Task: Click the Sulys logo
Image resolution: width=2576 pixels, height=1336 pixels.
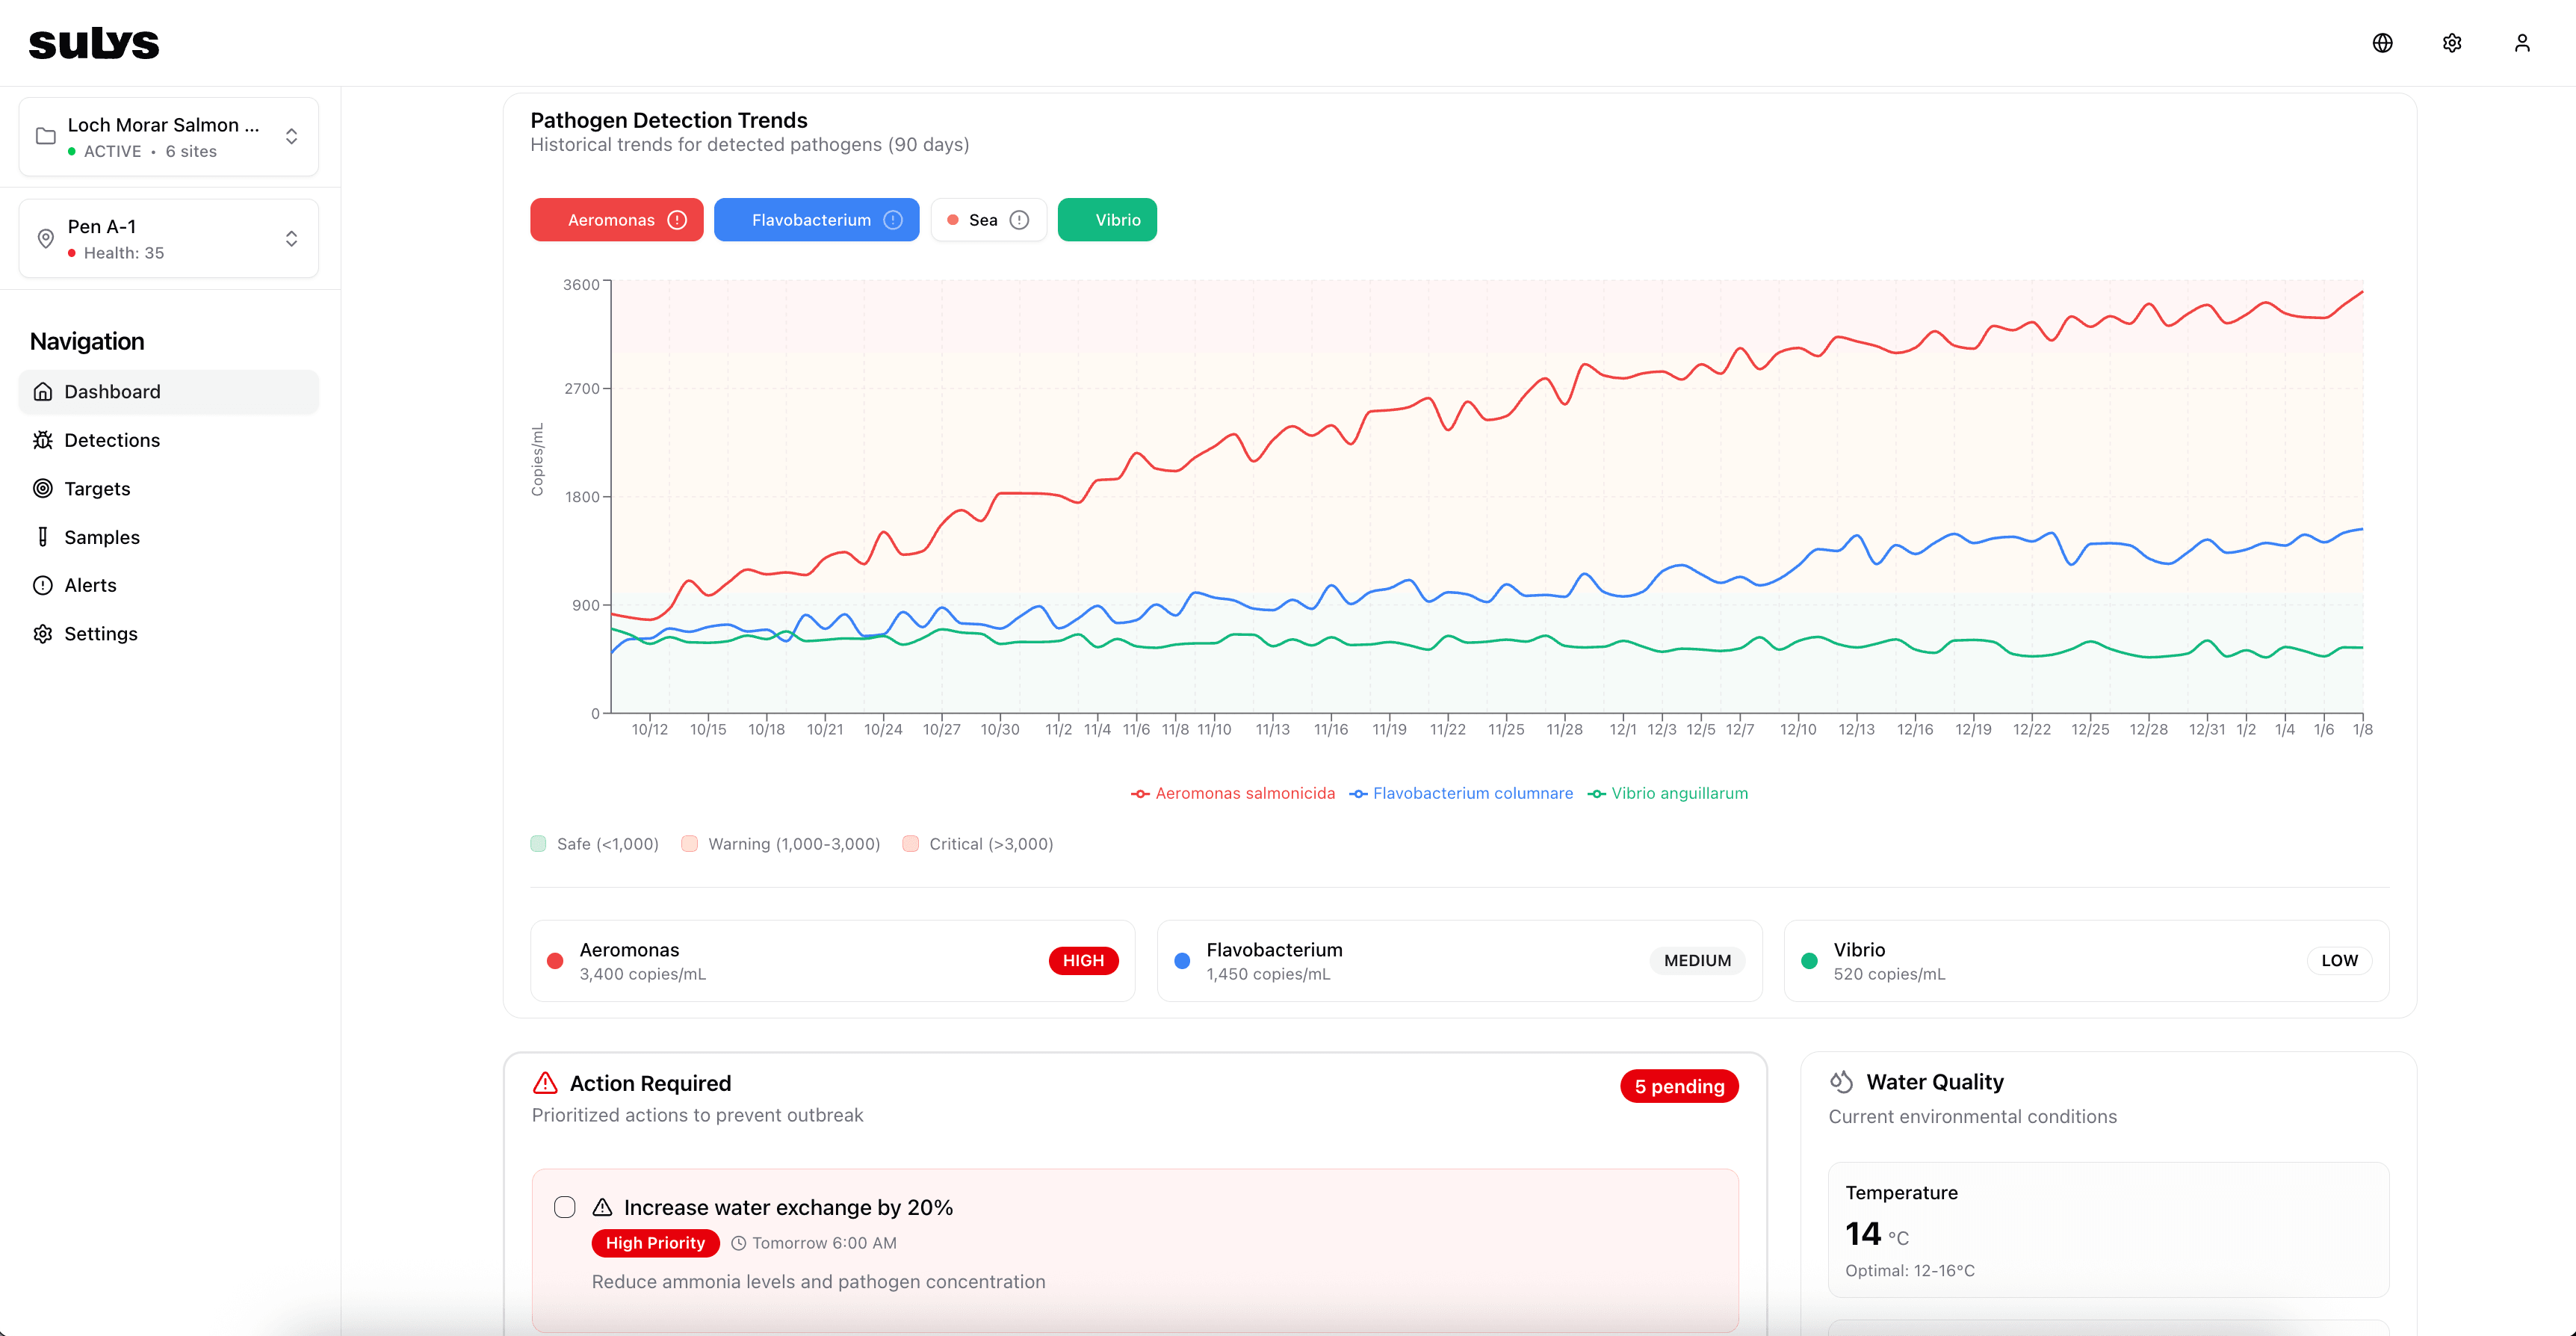Action: coord(94,43)
